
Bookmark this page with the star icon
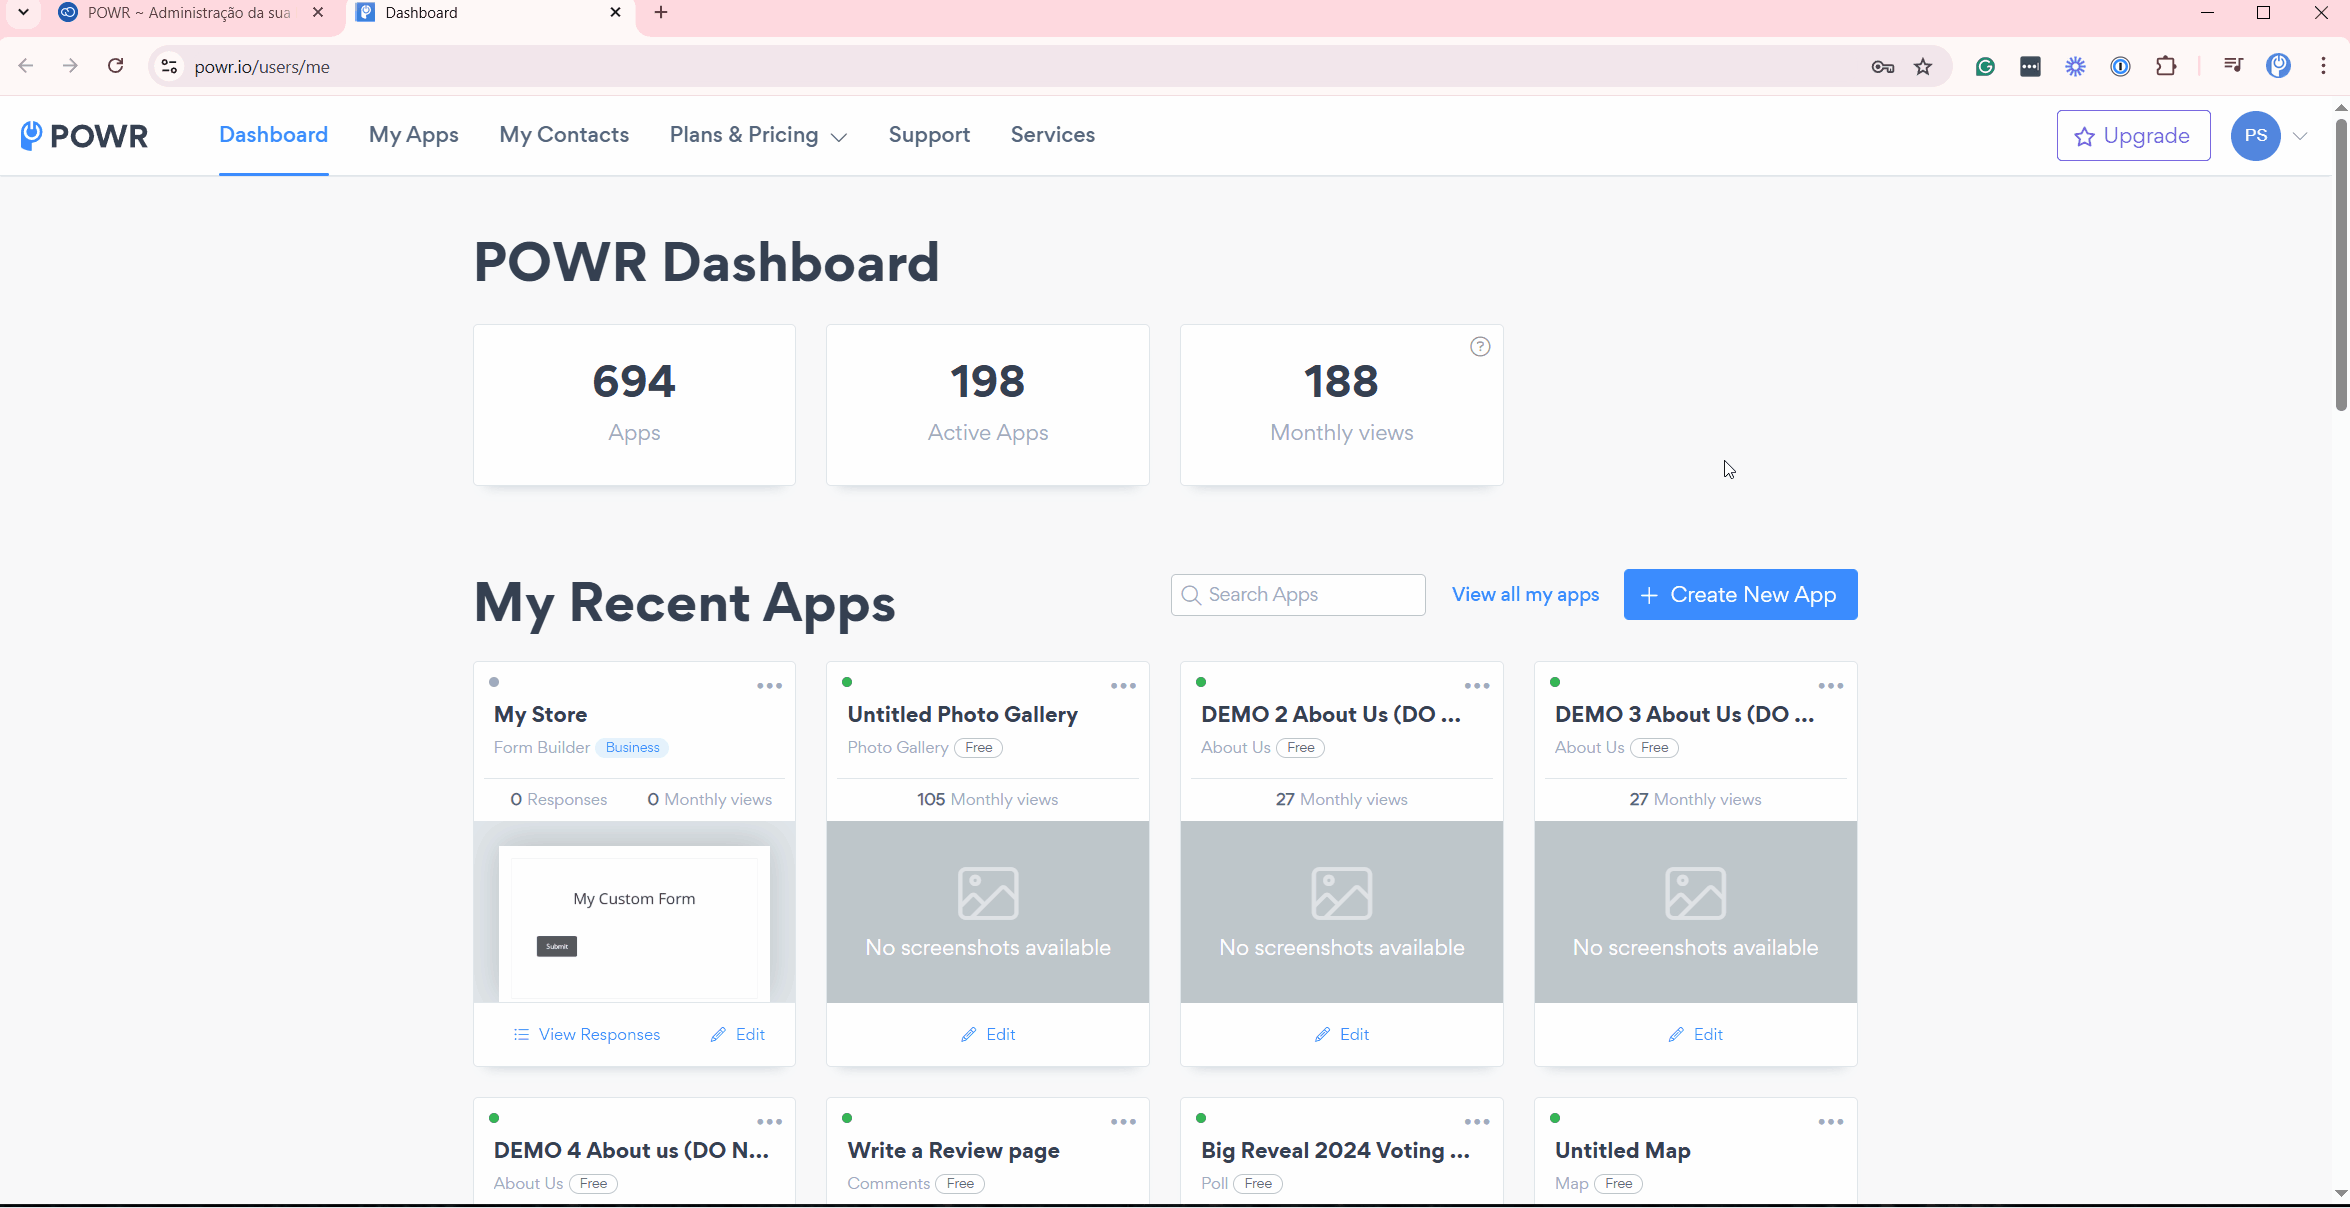(1923, 67)
